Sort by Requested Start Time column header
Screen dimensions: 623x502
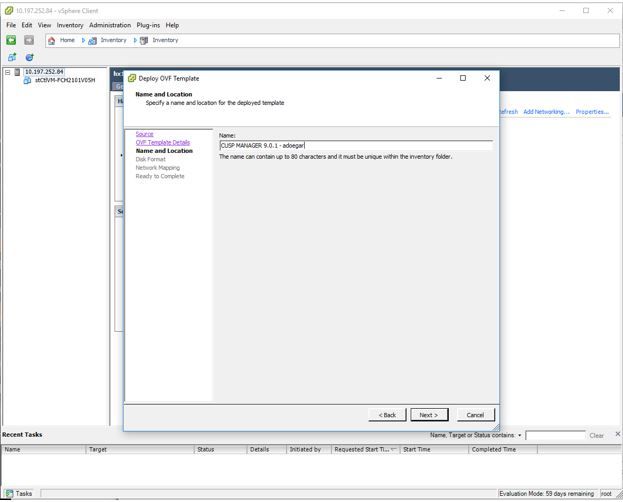pyautogui.click(x=366, y=450)
